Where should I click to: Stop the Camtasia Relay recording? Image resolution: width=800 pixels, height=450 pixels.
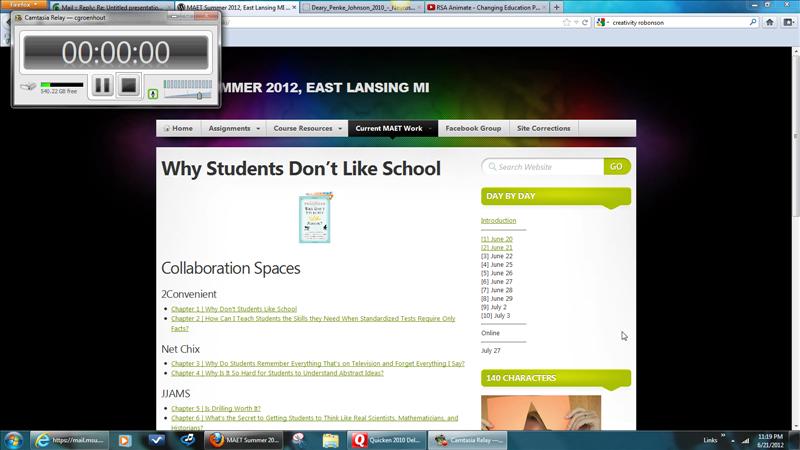(129, 85)
